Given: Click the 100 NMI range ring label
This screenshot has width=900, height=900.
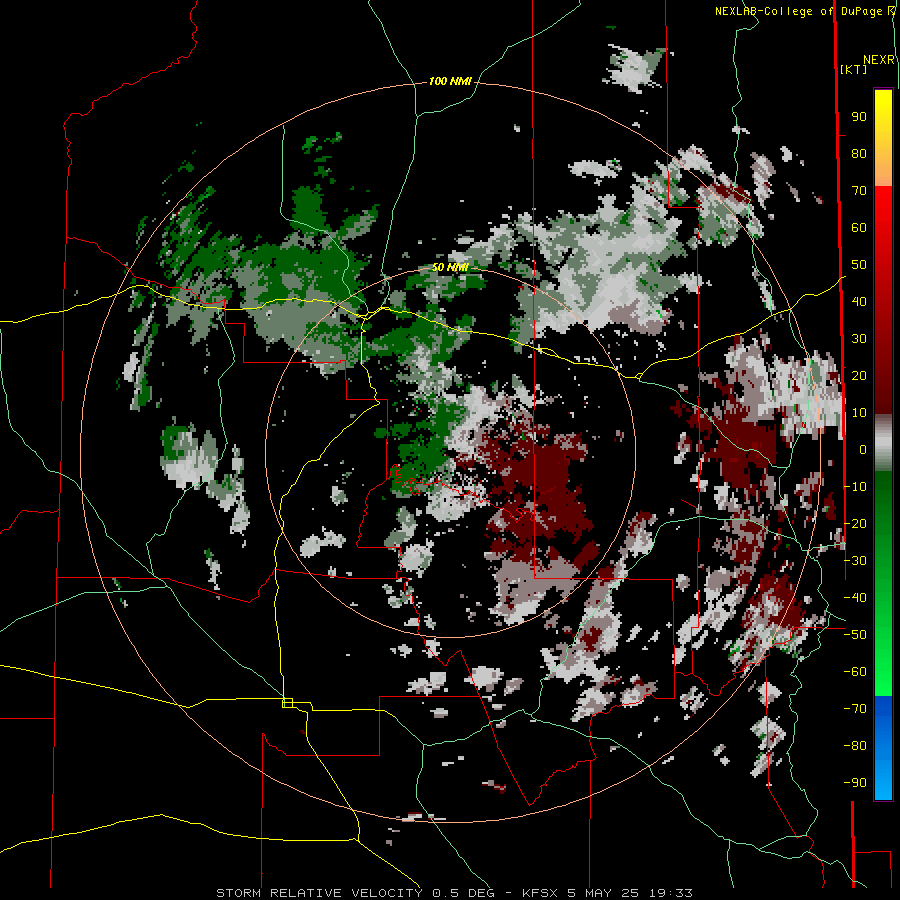Looking at the screenshot, I should (450, 81).
